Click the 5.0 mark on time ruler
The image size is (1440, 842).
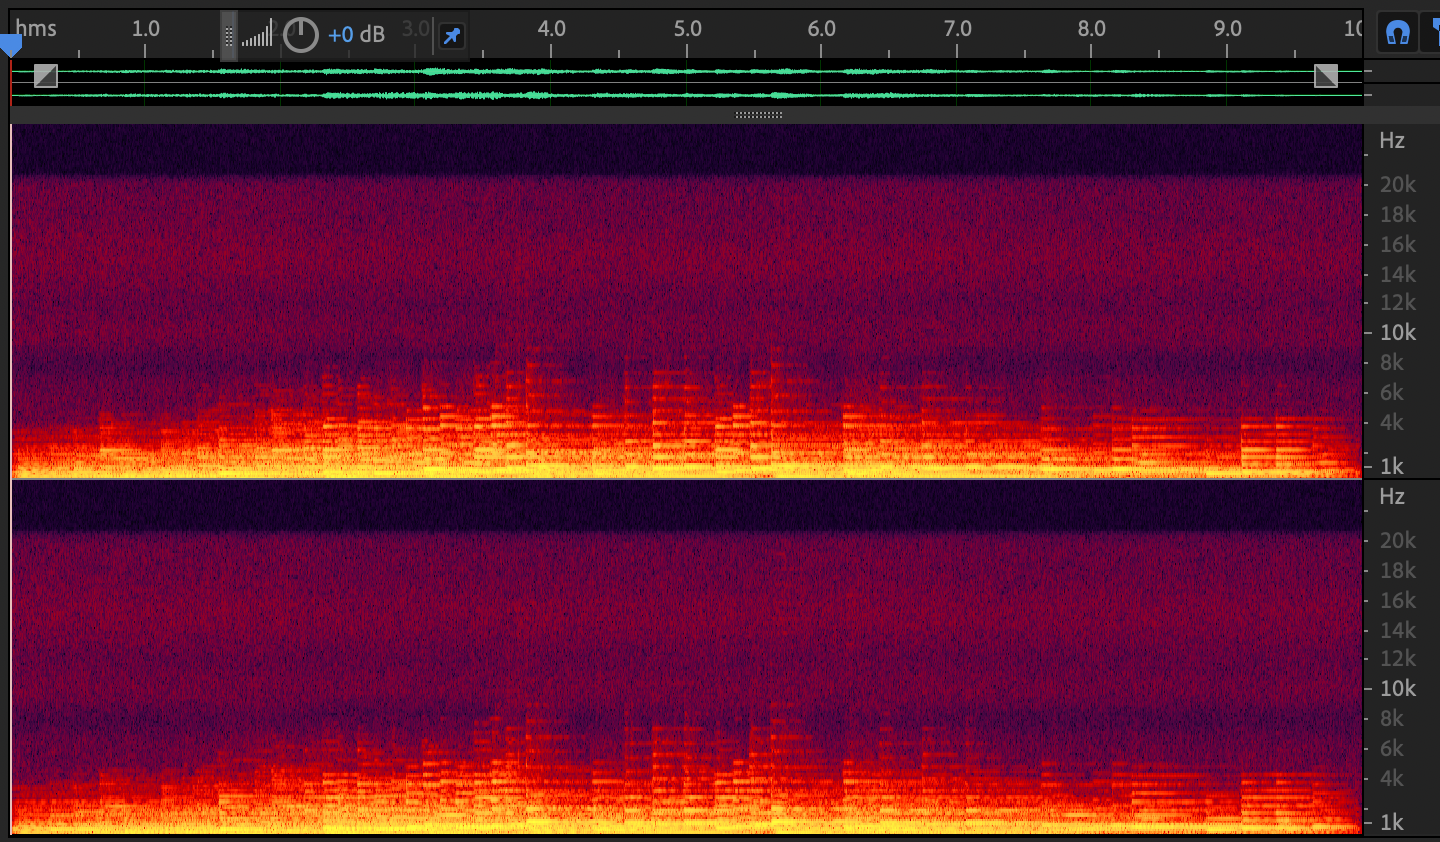point(687,29)
